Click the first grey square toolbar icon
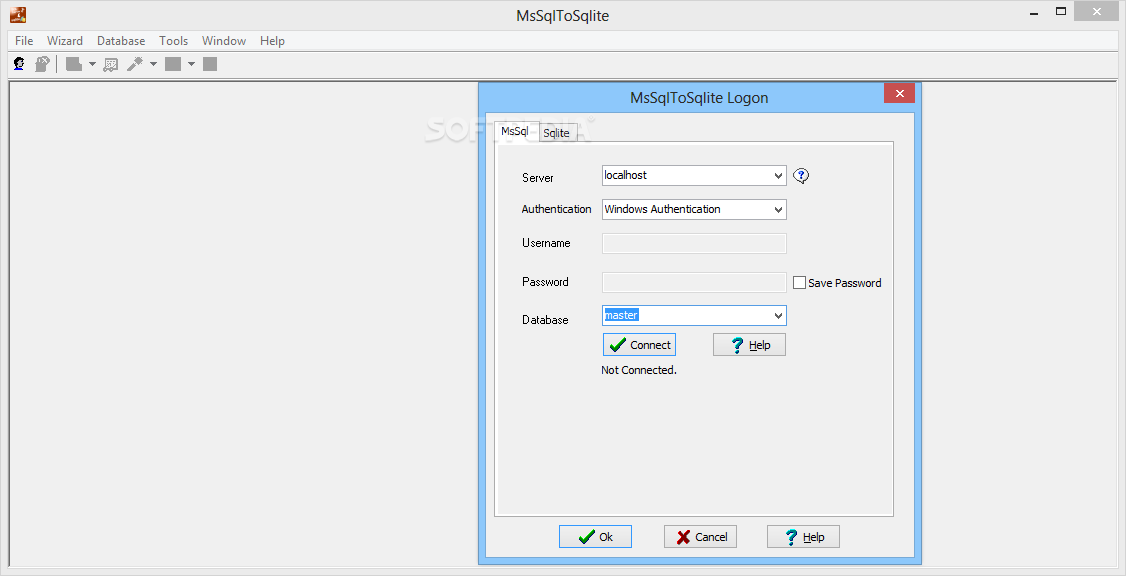1126x576 pixels. [x=172, y=64]
